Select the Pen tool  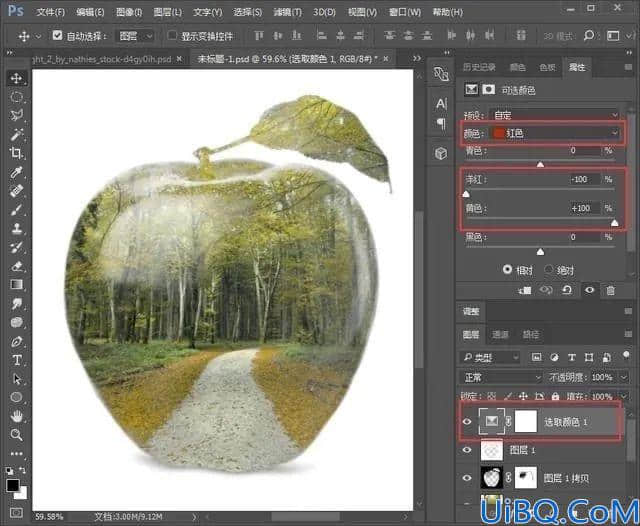pyautogui.click(x=16, y=341)
